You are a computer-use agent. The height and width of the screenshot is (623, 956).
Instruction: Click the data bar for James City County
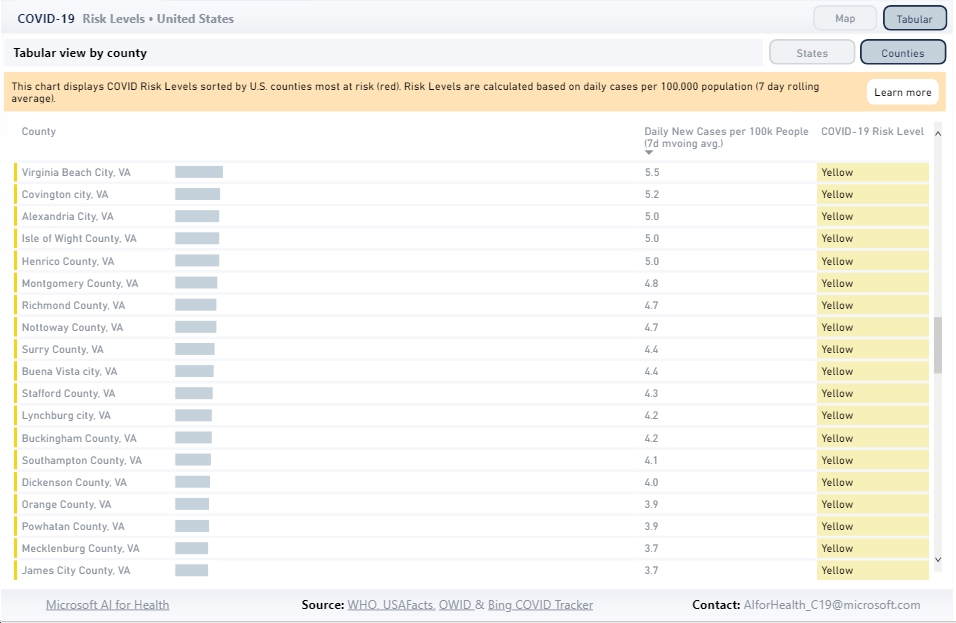191,570
